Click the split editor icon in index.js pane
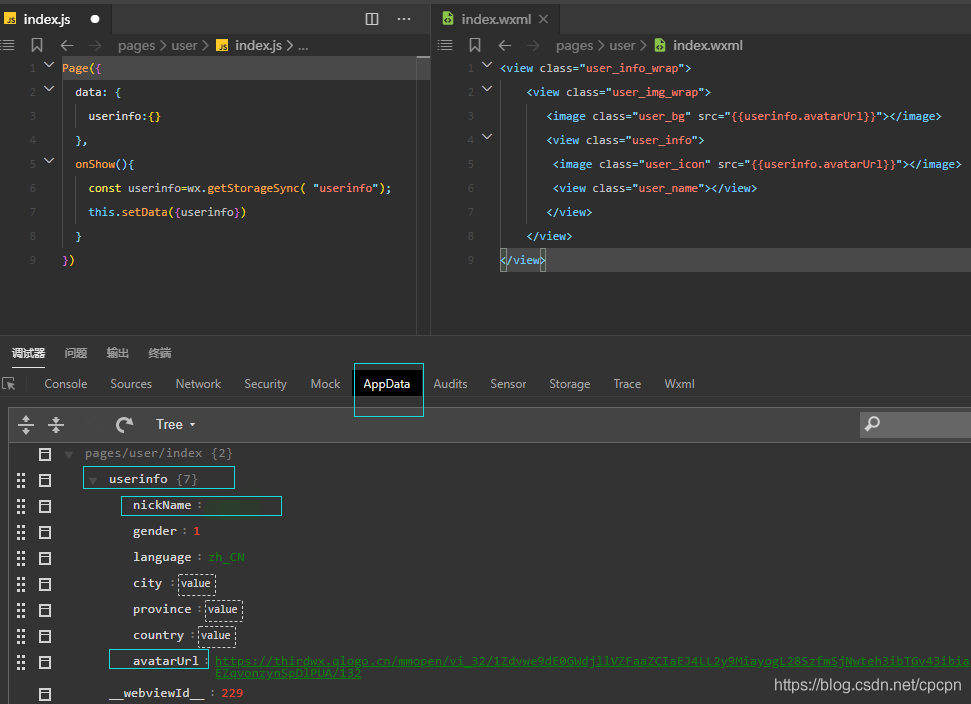 coord(372,19)
